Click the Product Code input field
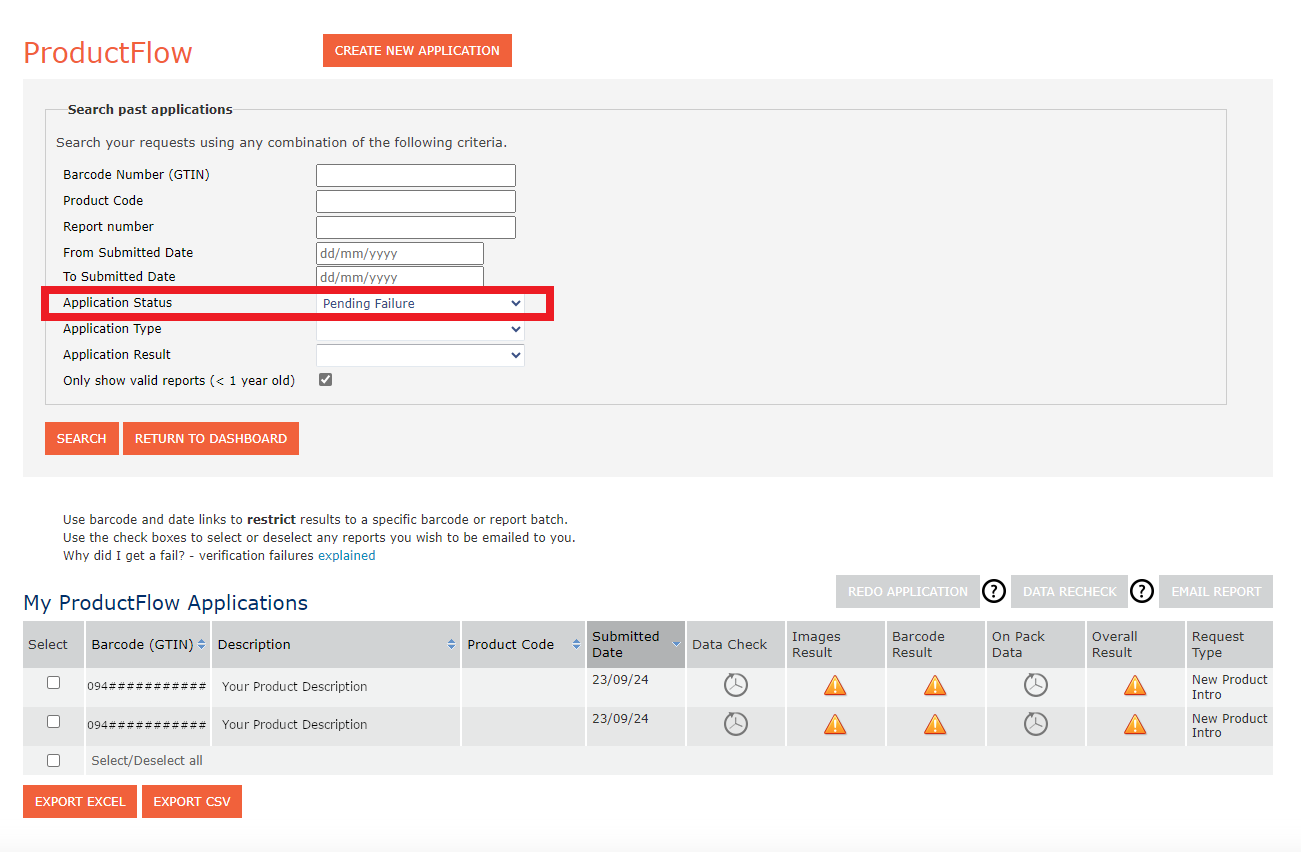 click(x=416, y=201)
